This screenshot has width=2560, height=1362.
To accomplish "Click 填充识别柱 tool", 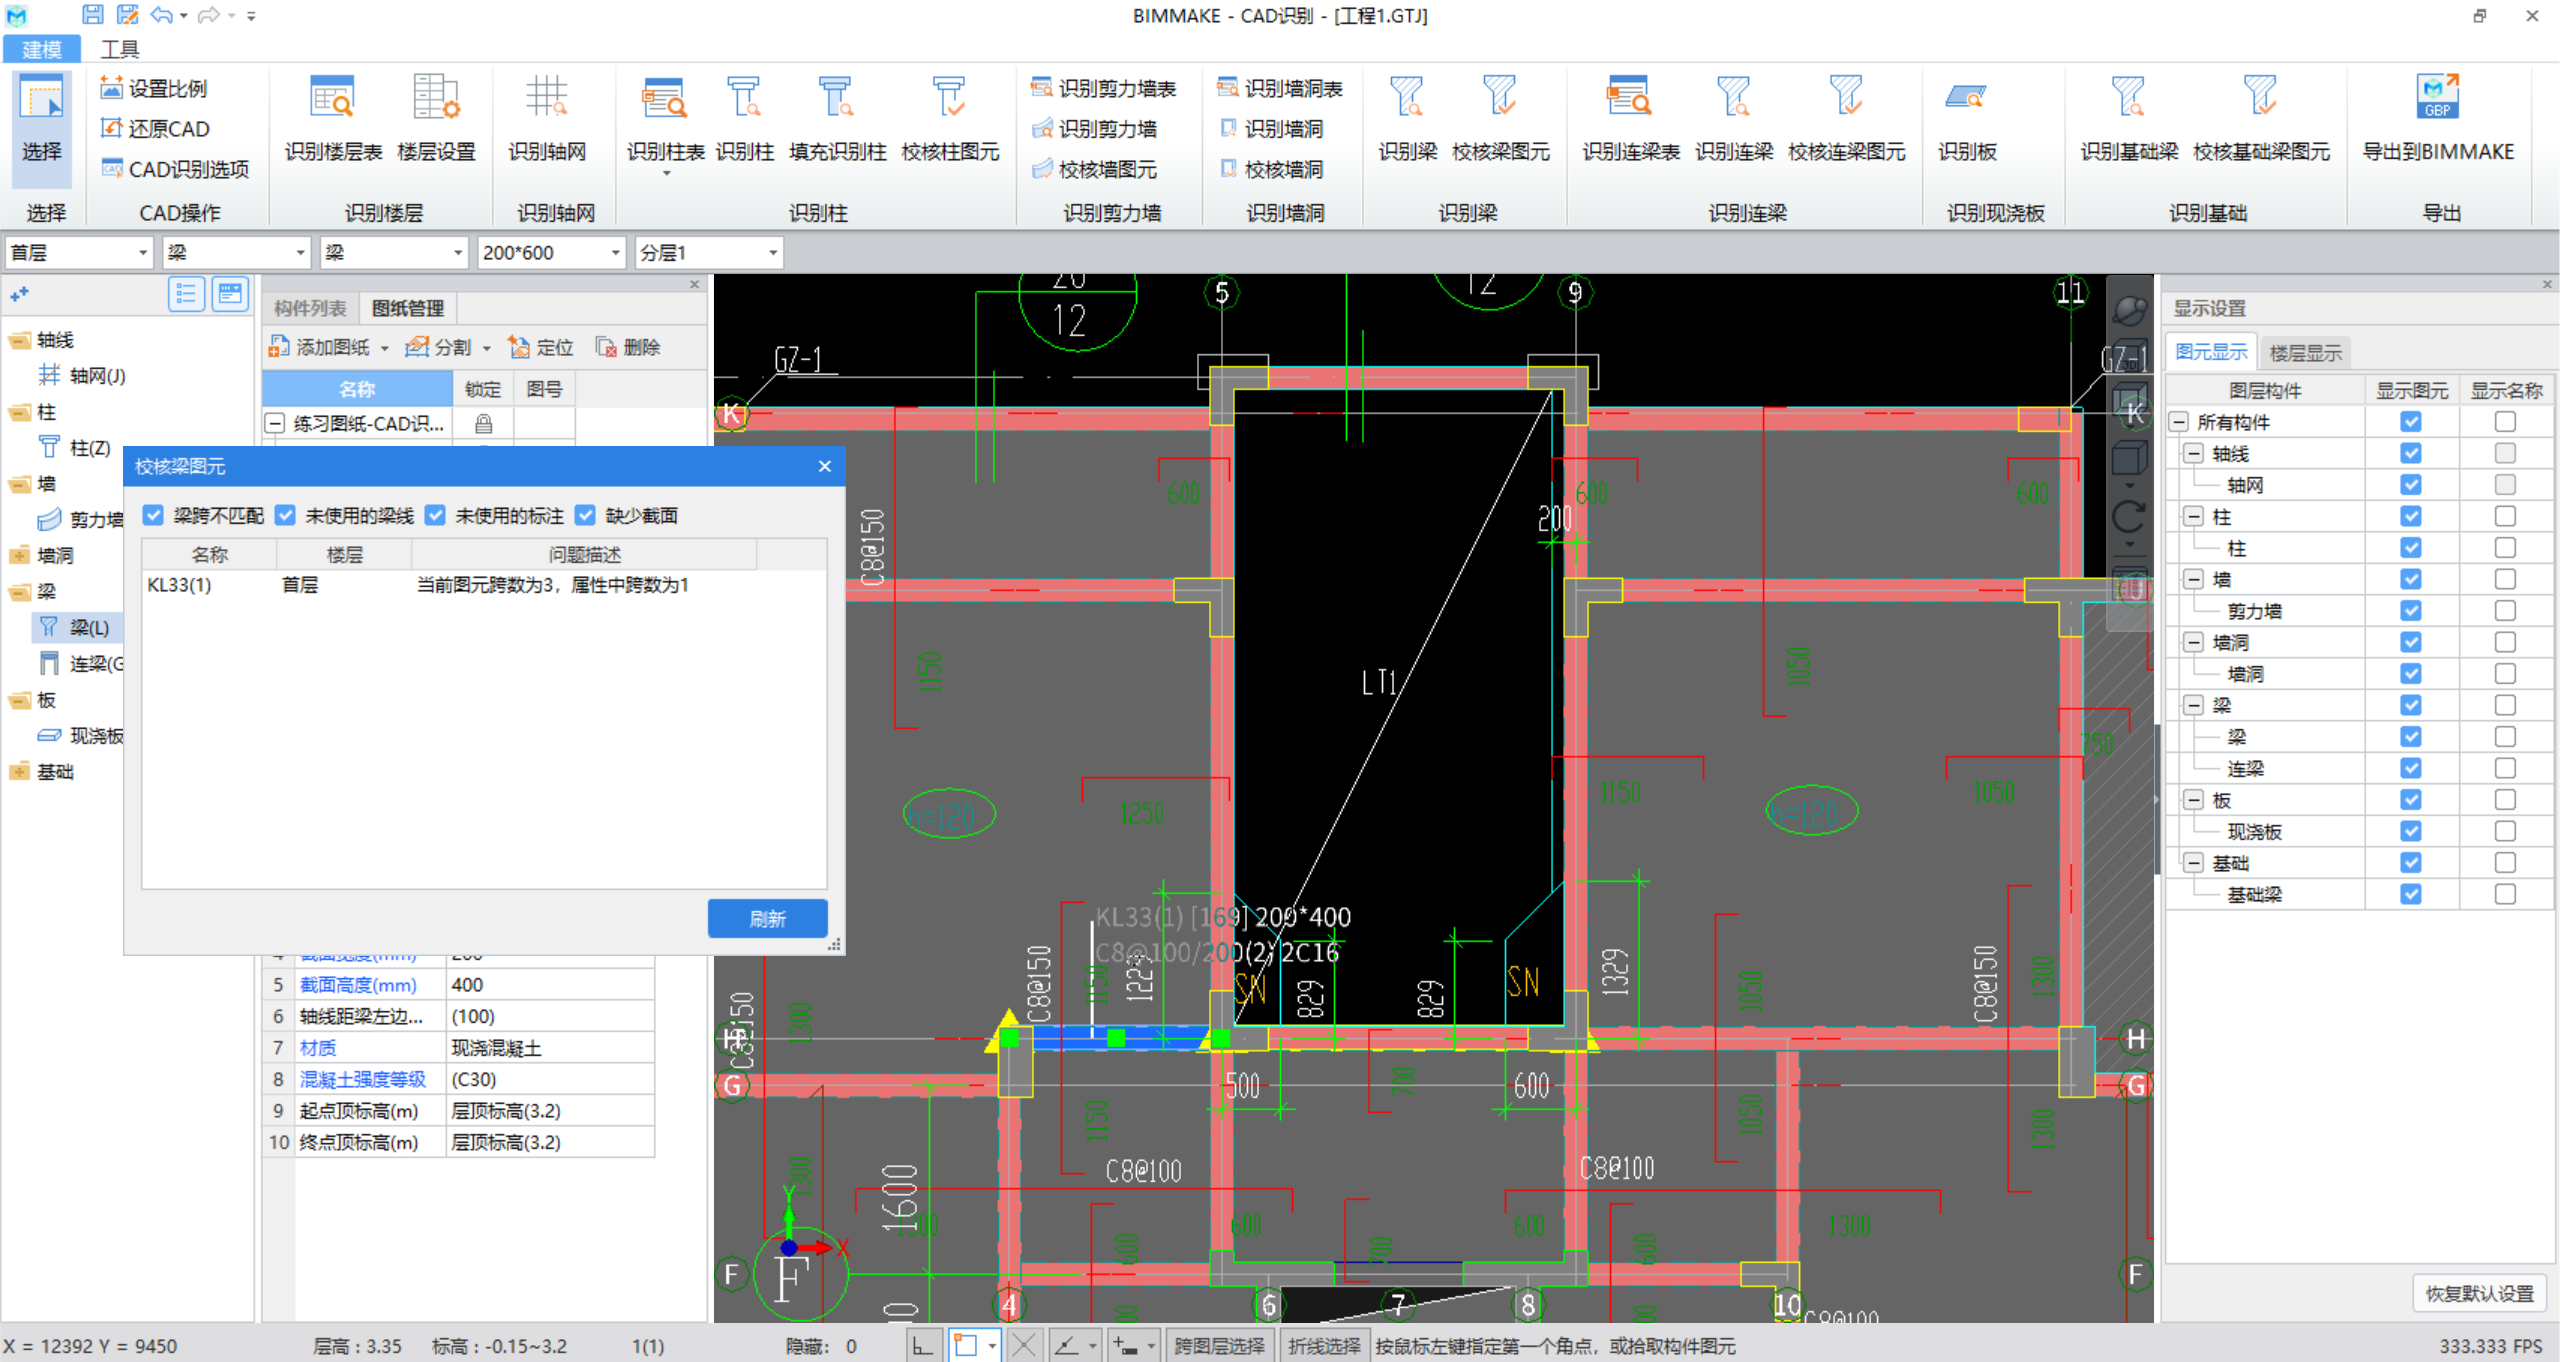I will [837, 120].
